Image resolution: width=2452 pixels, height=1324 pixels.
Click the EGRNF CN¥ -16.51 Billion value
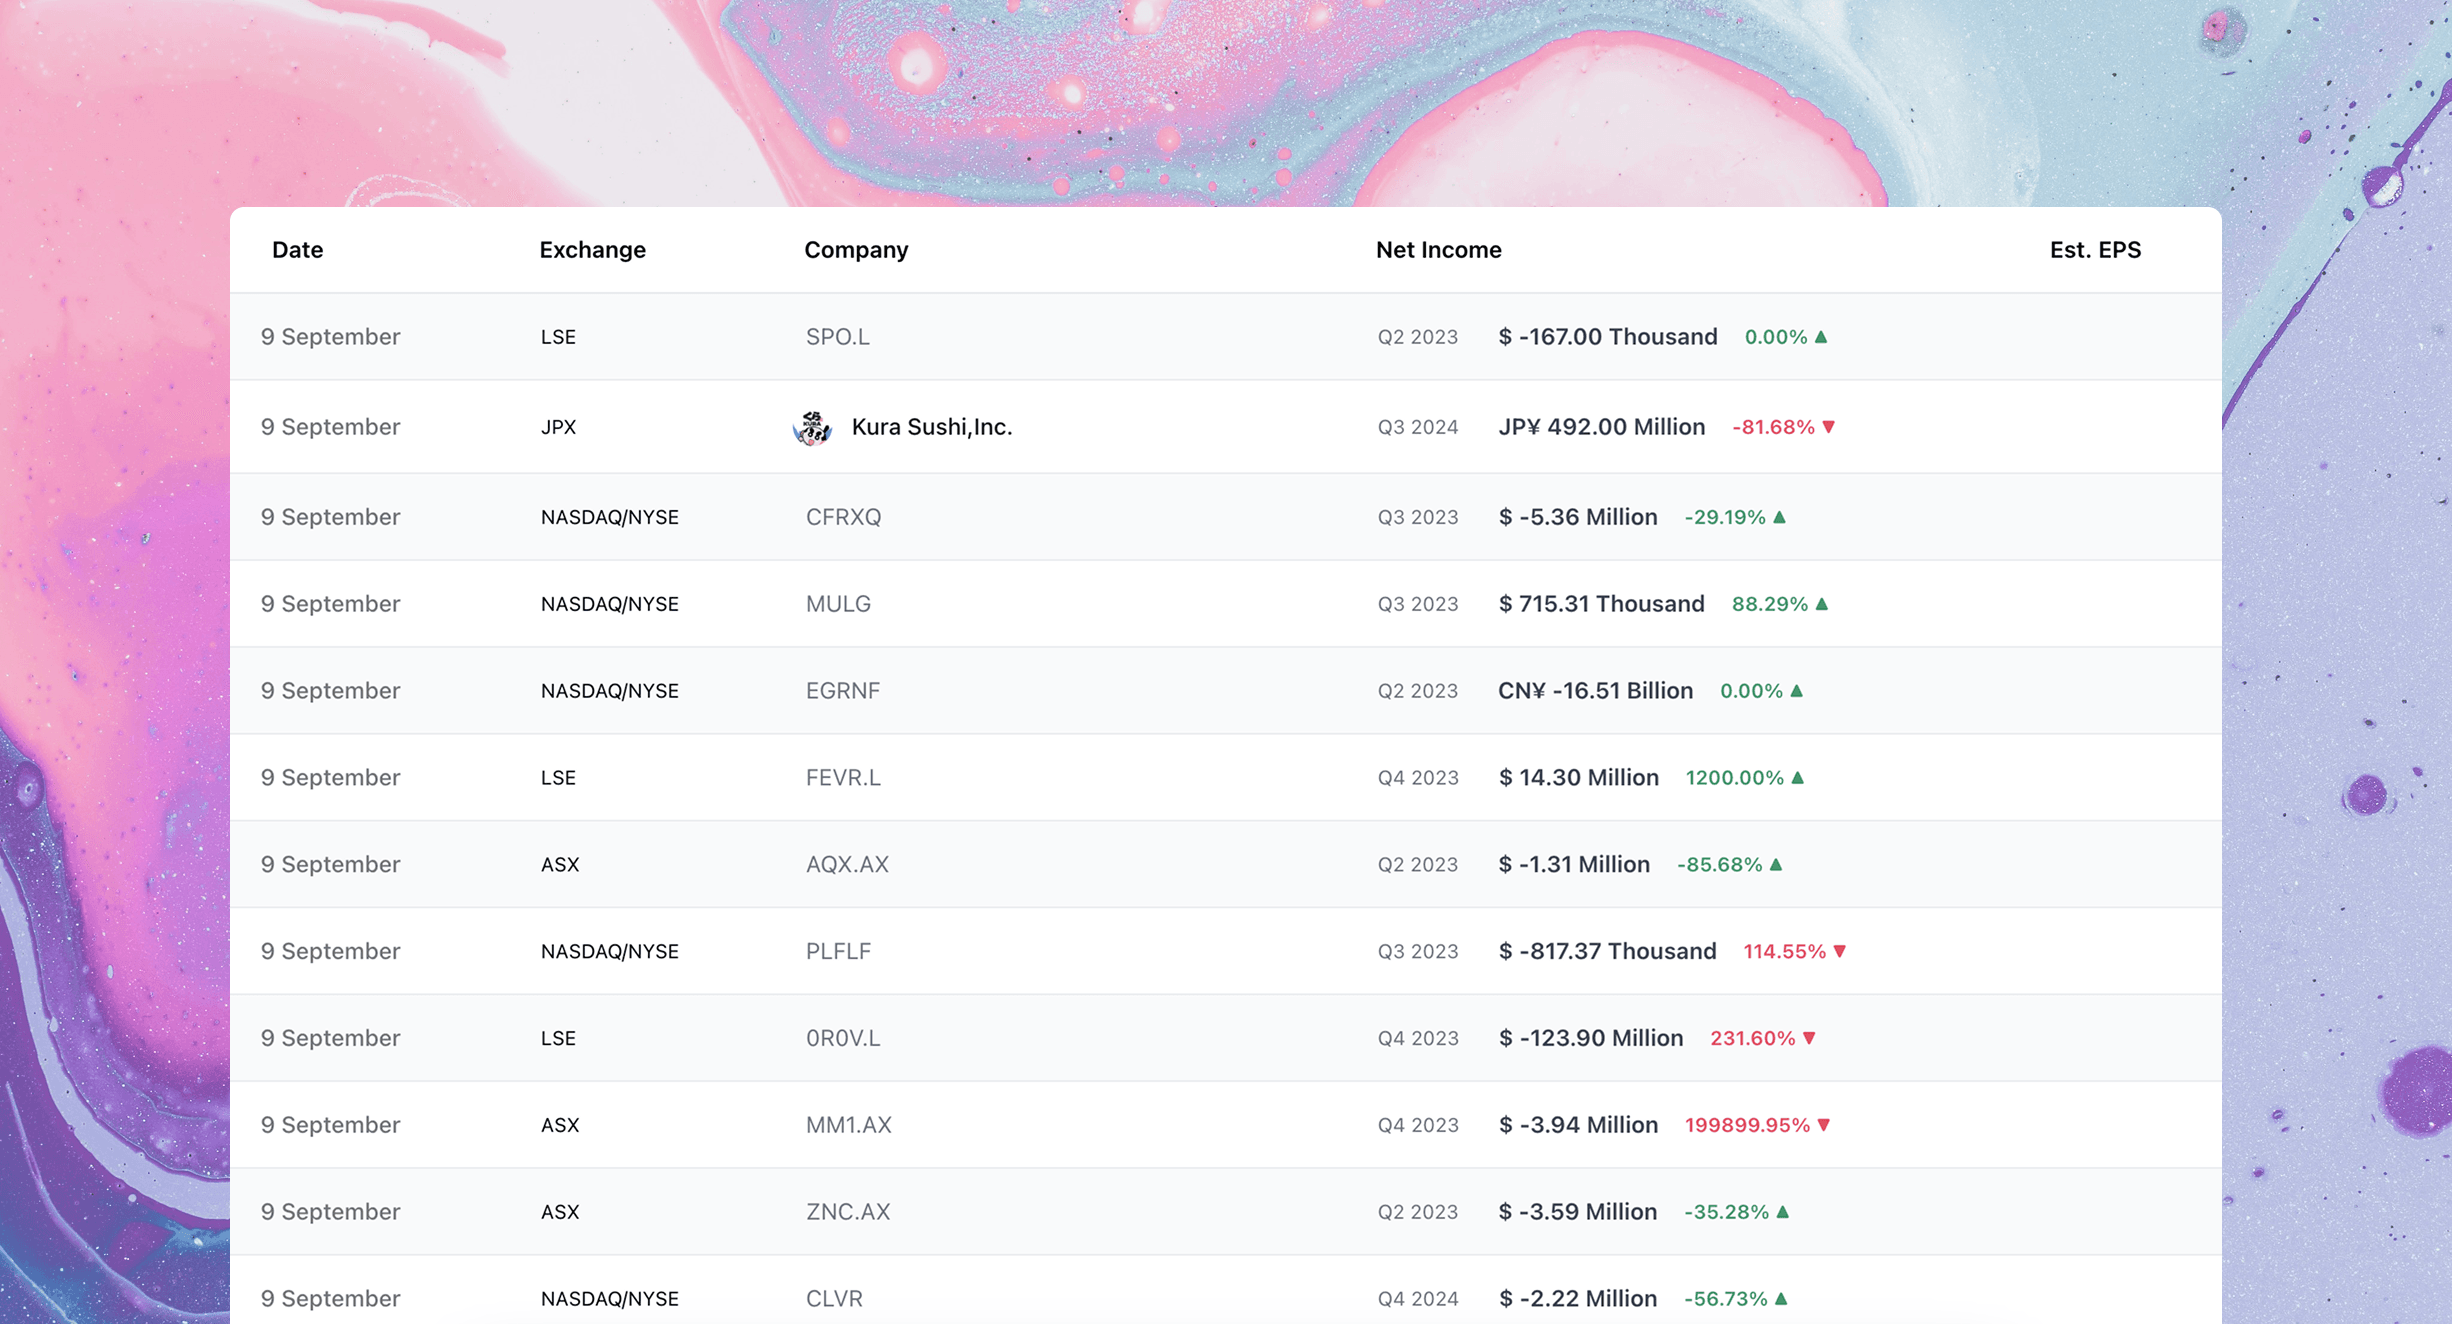(1595, 691)
